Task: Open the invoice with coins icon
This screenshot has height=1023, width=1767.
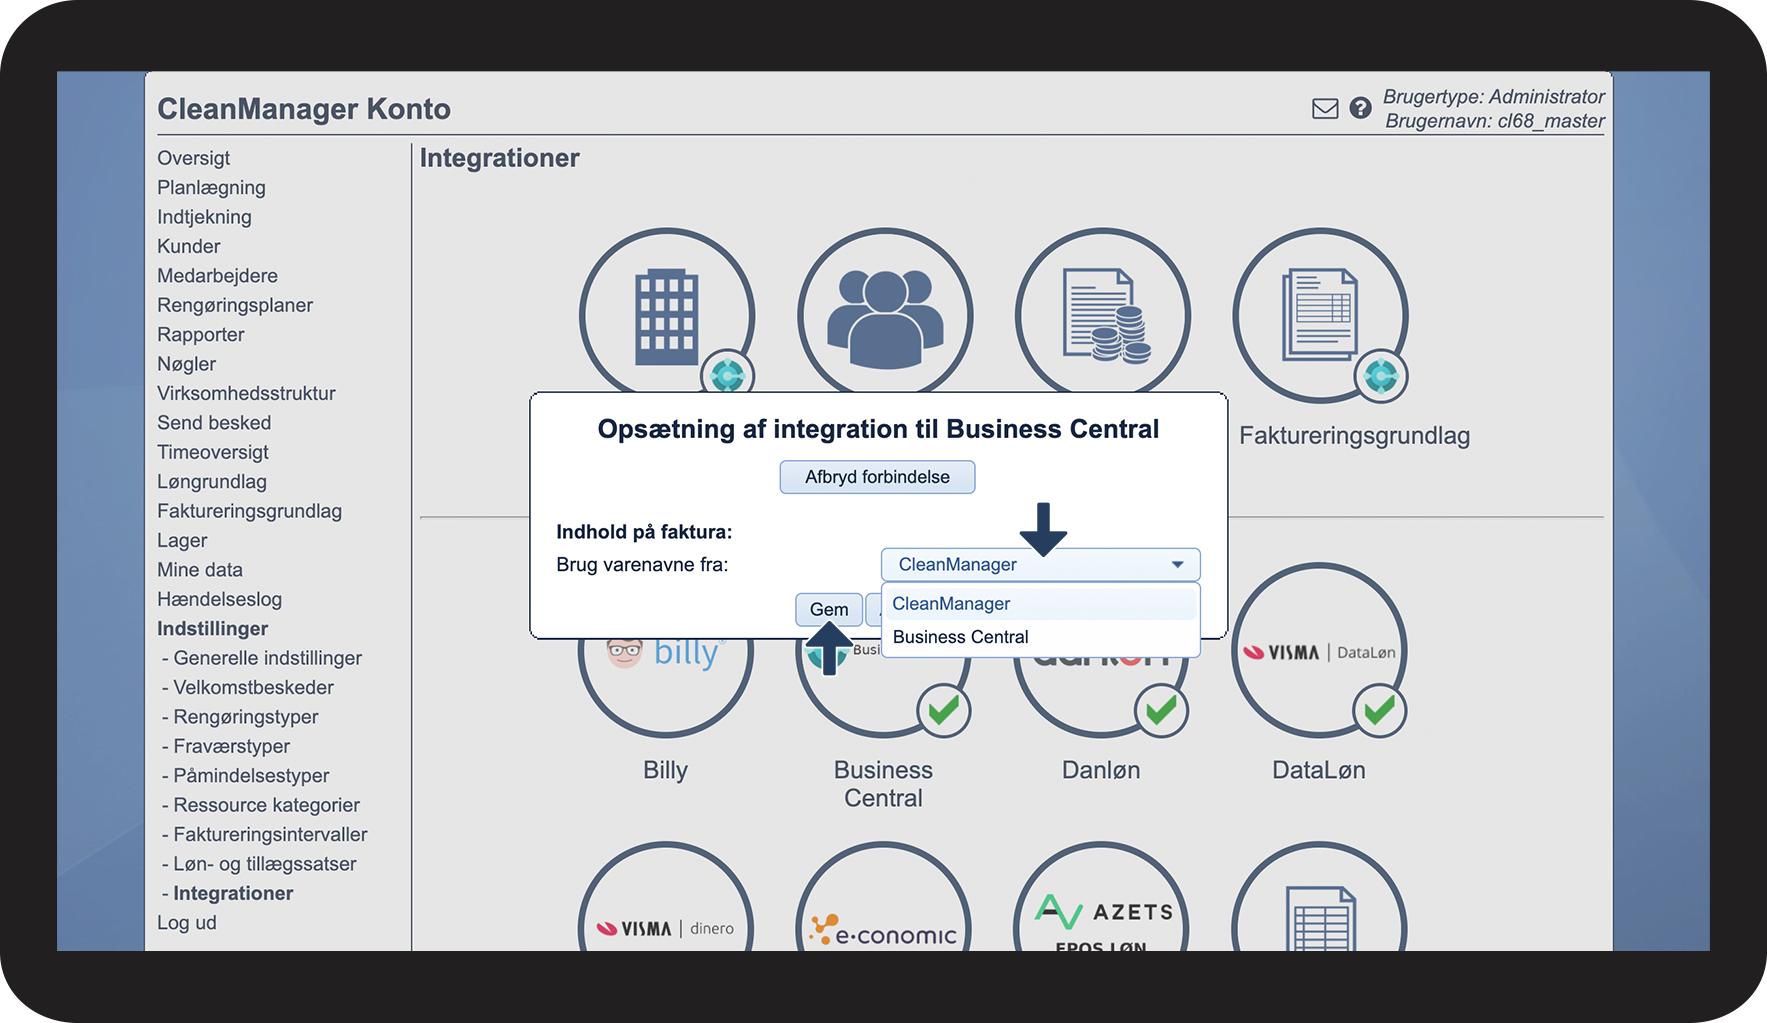Action: pos(1102,316)
